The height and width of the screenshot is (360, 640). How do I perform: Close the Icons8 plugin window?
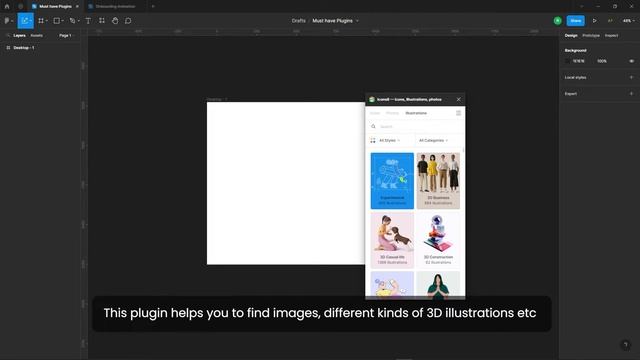coord(458,99)
